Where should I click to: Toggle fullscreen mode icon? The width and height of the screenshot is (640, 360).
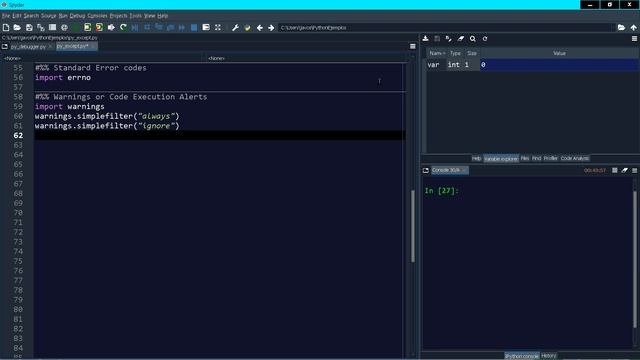[x=218, y=27]
